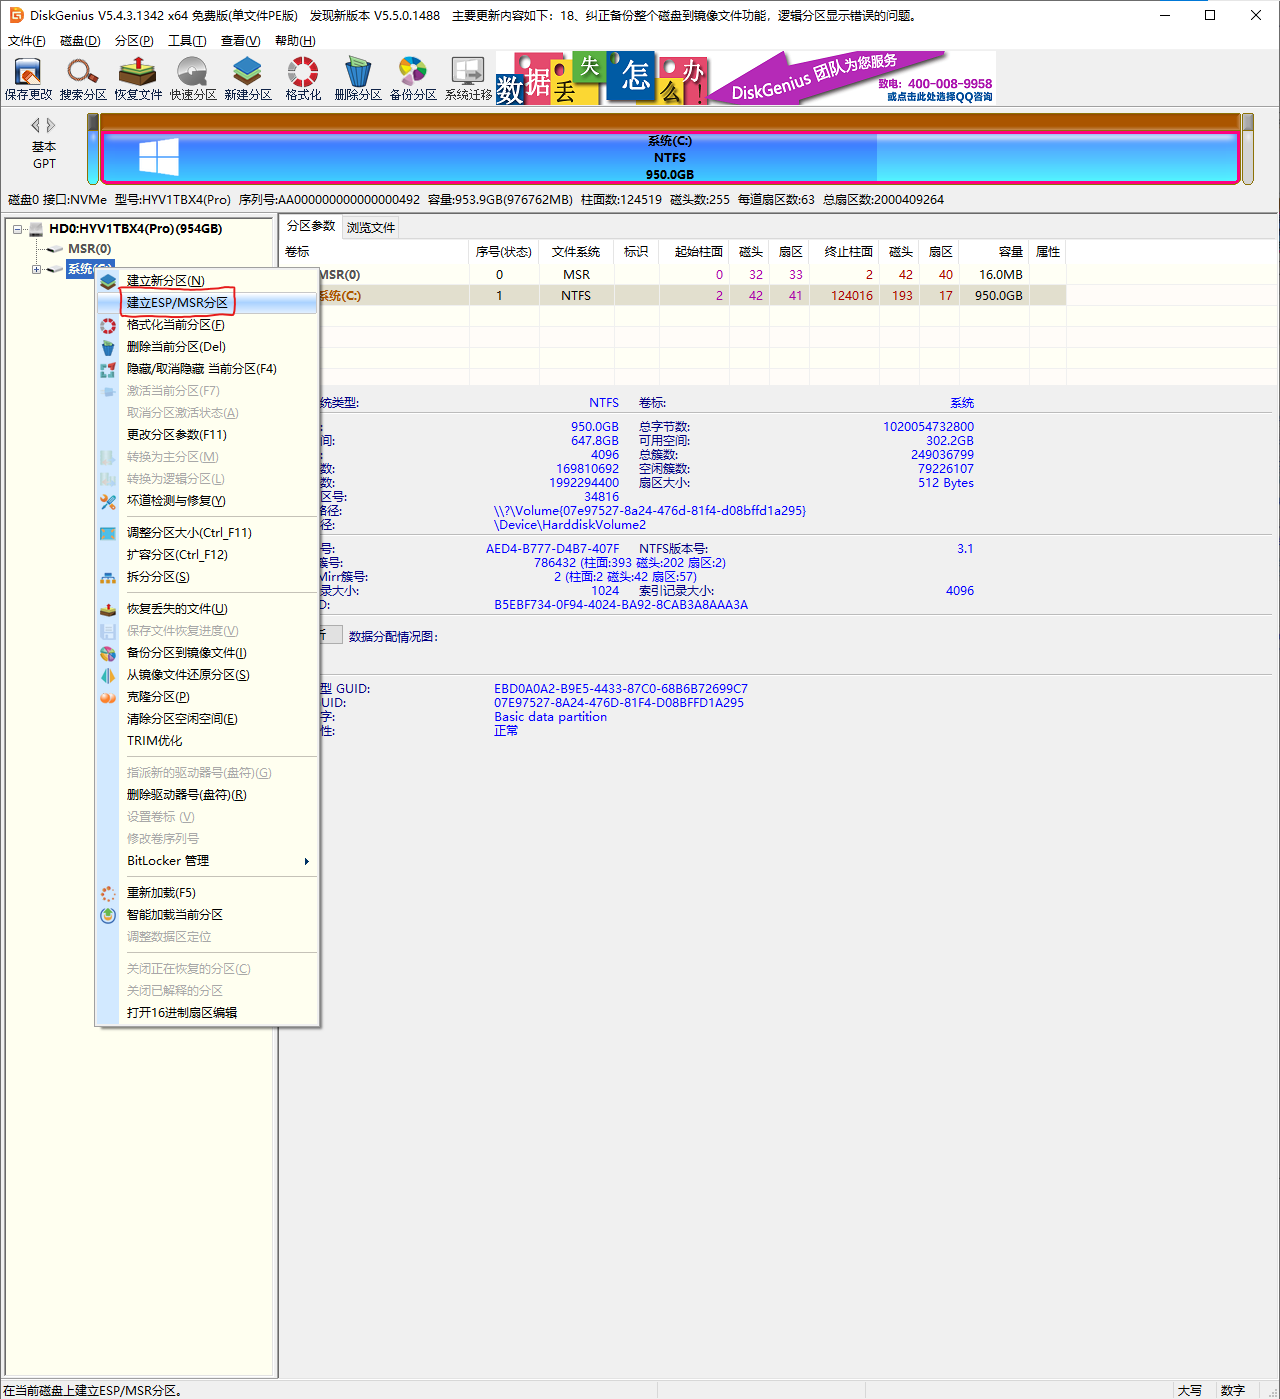Go to next disk with right arrow
Image resolution: width=1280 pixels, height=1399 pixels.
51,125
